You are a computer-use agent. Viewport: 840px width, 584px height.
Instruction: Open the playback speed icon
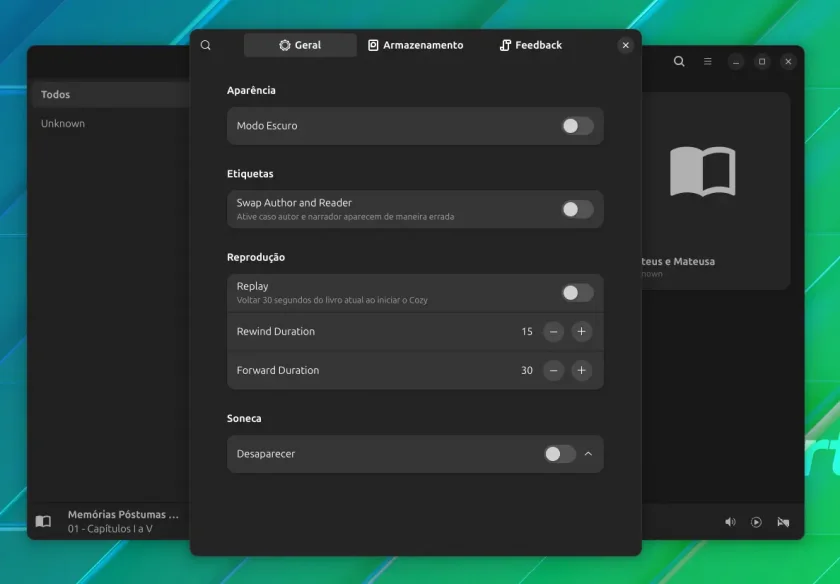(756, 522)
